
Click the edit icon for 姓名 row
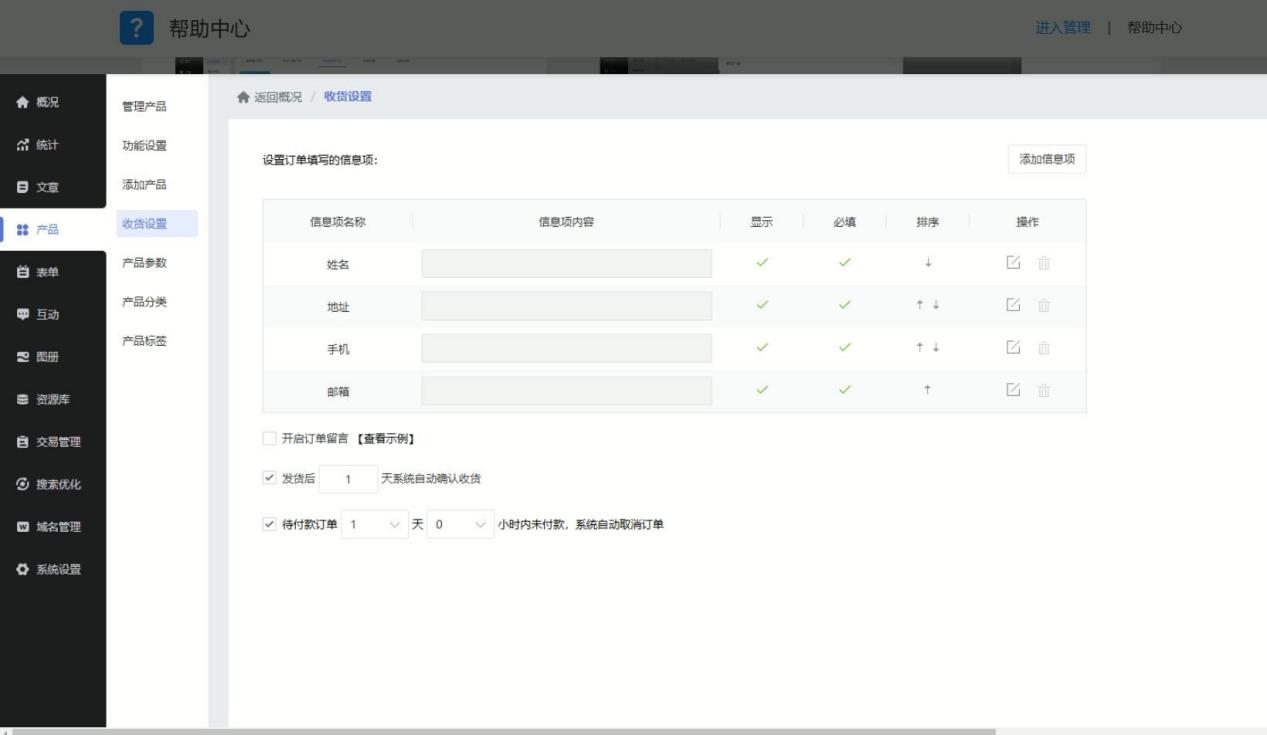pos(1013,263)
